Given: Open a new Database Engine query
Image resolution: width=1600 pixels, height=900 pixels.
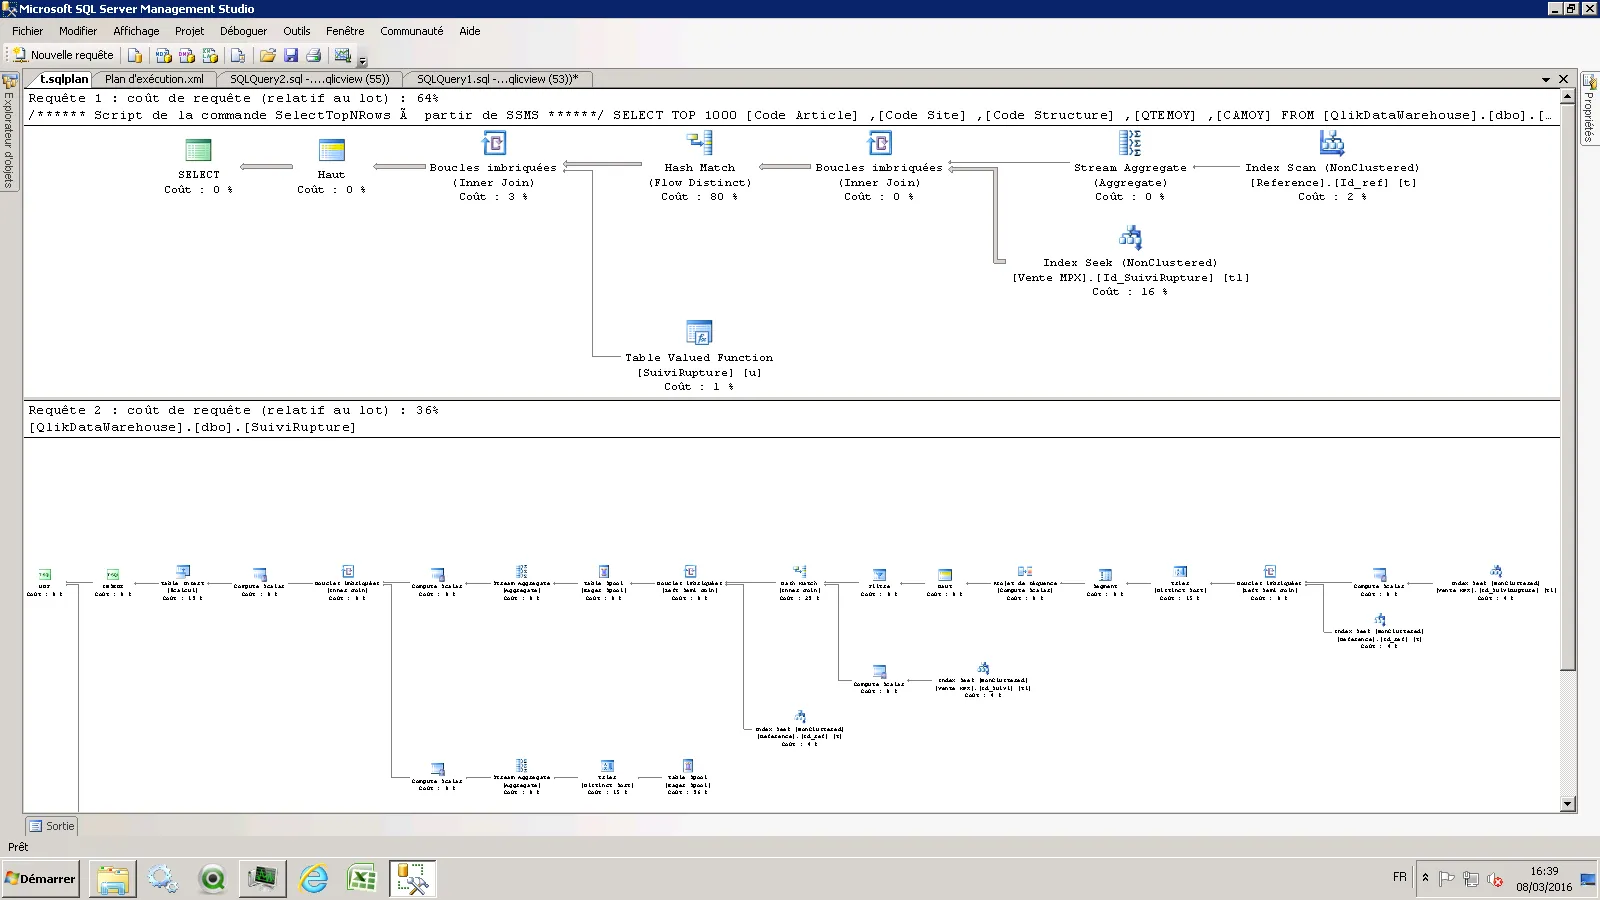Looking at the screenshot, I should click(x=135, y=55).
